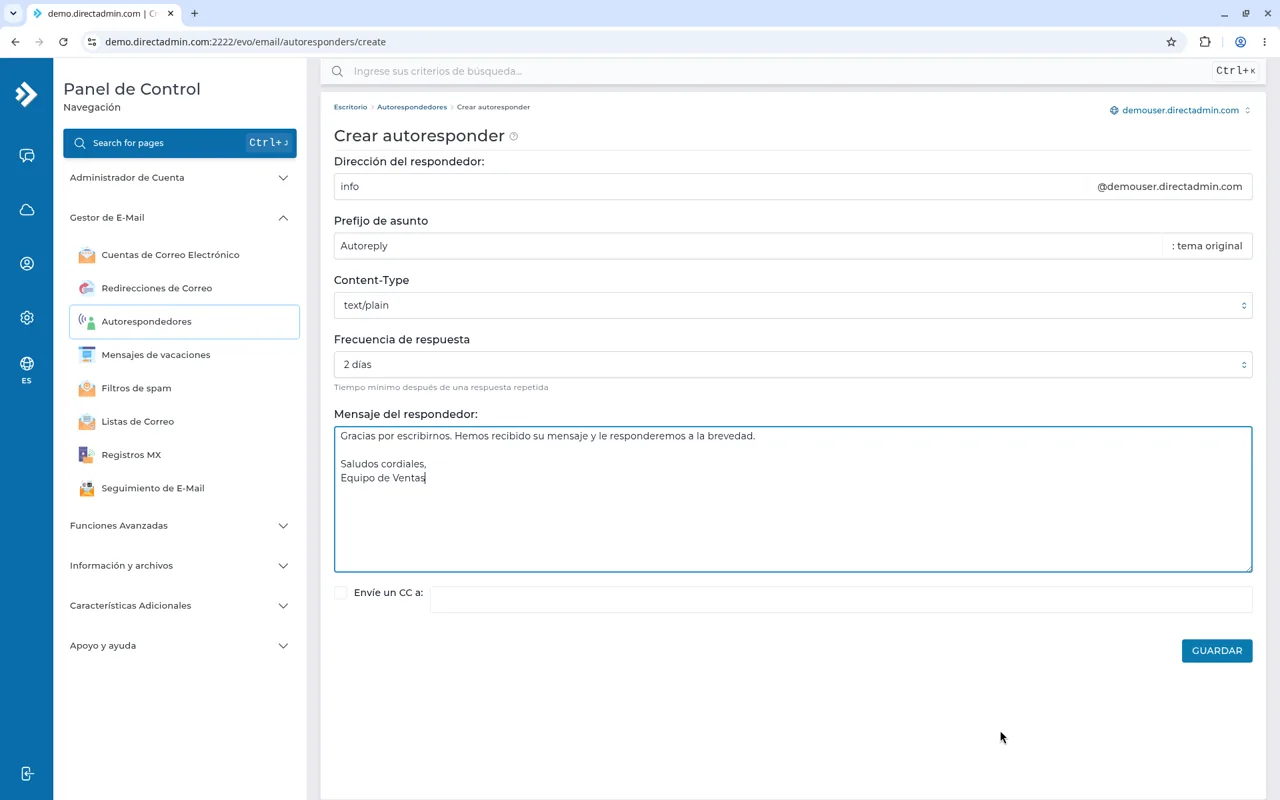Screen dimensions: 1280x800
Task: Follow the Escritorio breadcrumb link
Action: click(x=350, y=107)
